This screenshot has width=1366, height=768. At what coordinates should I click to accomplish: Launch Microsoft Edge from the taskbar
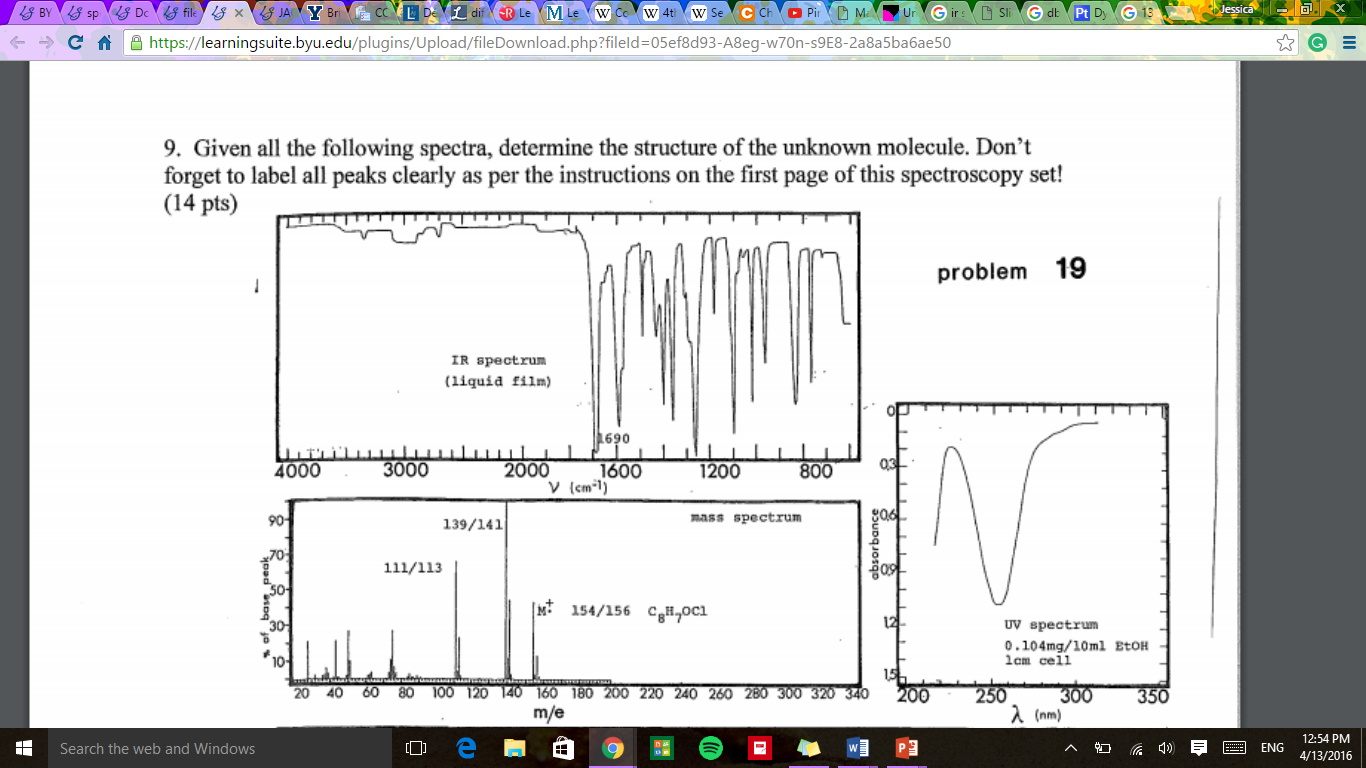tap(468, 747)
